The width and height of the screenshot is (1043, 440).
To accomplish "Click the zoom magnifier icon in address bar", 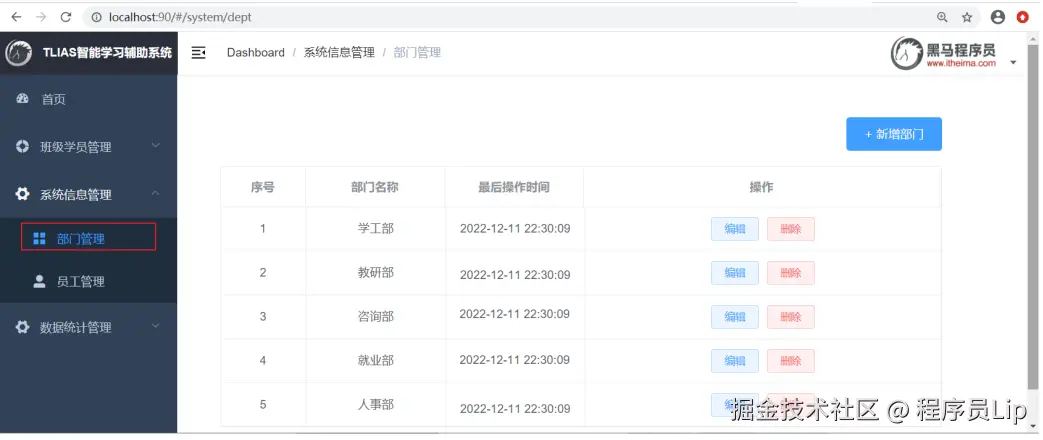I will (942, 17).
